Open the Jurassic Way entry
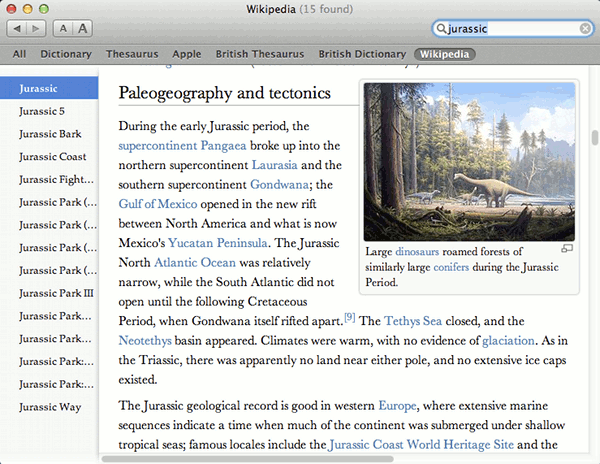Image resolution: width=600 pixels, height=464 pixels. 49,407
